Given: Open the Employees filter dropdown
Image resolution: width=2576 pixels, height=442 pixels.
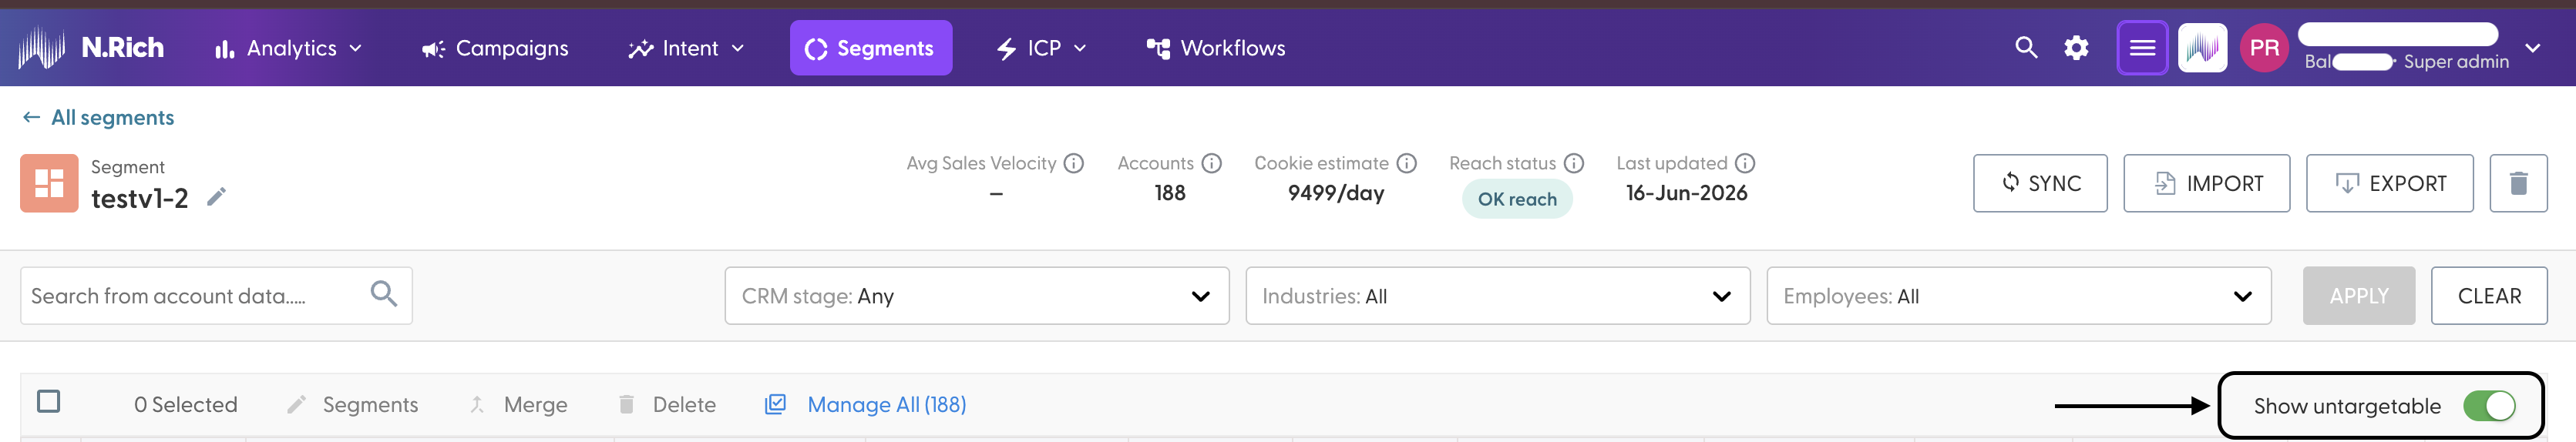Looking at the screenshot, I should (x=2018, y=296).
